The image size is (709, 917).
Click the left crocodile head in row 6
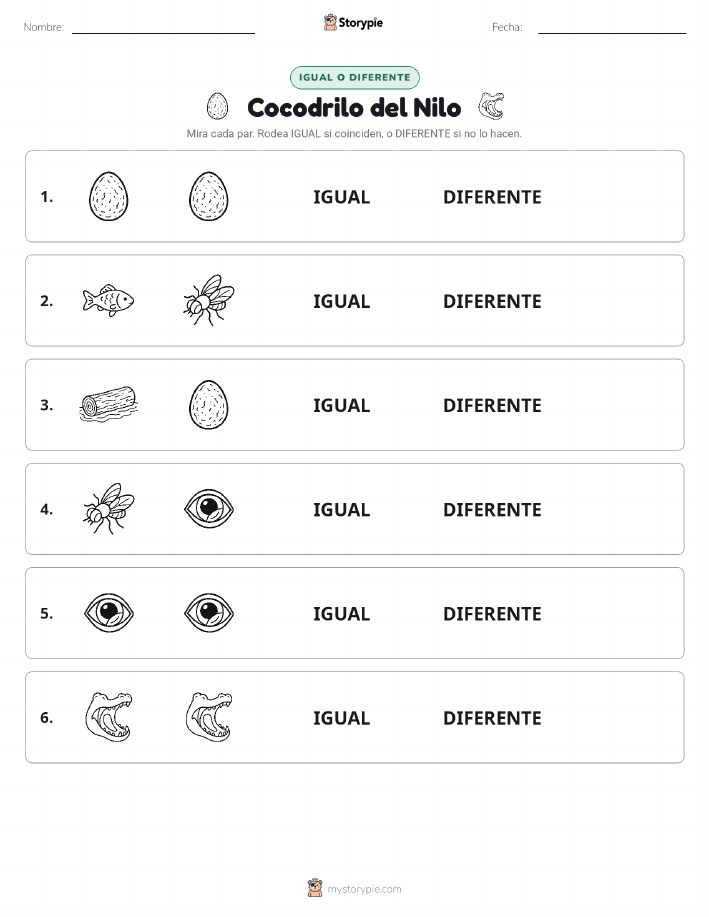pos(109,717)
